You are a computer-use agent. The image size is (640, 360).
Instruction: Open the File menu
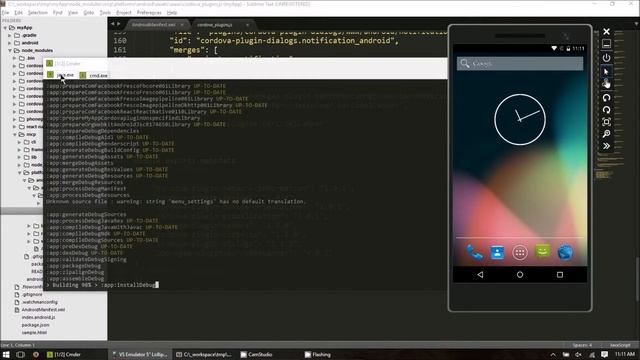pyautogui.click(x=5, y=13)
